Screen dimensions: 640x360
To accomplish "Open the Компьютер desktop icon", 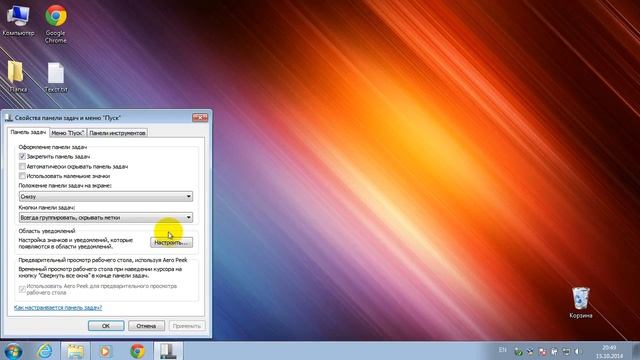I will click(18, 20).
